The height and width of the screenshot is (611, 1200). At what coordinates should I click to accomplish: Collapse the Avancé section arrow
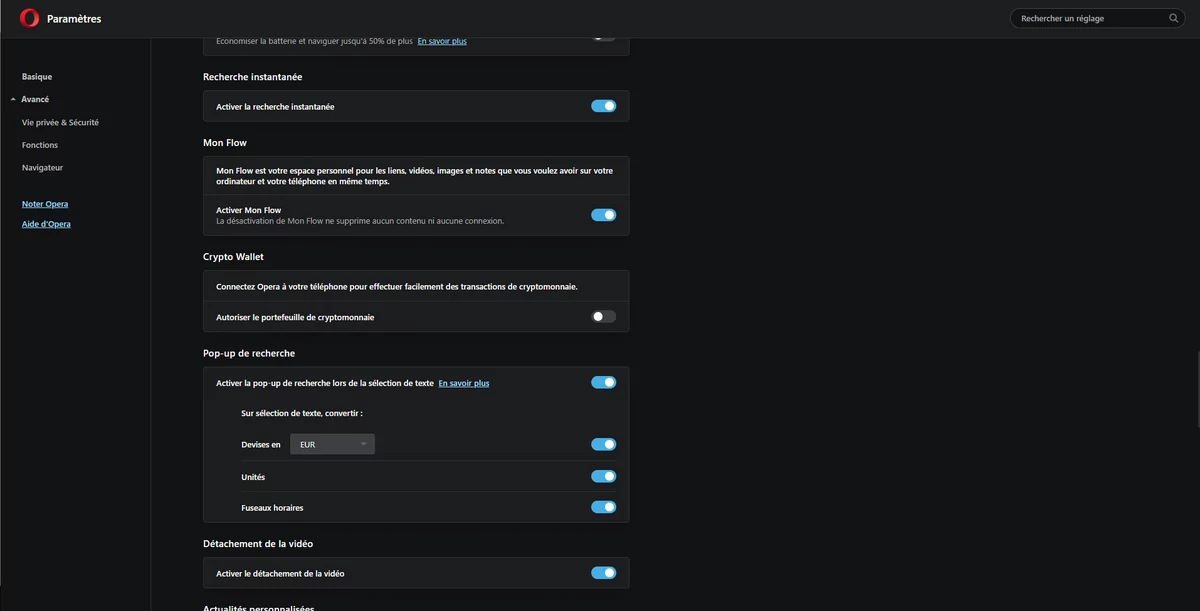(x=13, y=100)
